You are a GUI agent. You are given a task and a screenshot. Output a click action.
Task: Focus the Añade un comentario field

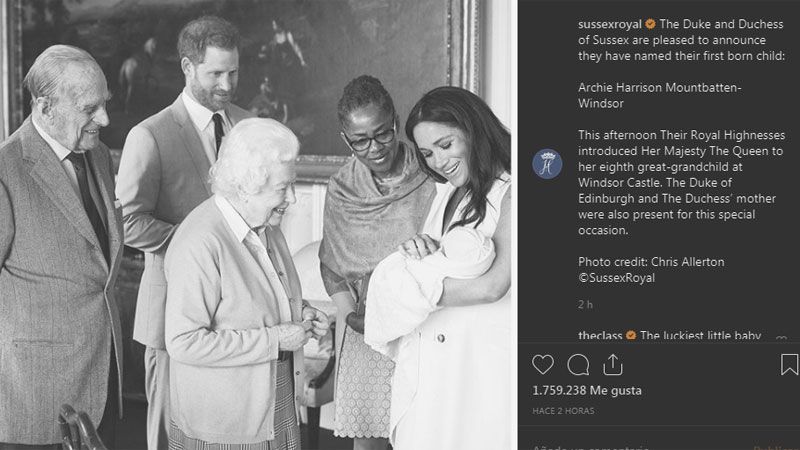click(x=590, y=447)
